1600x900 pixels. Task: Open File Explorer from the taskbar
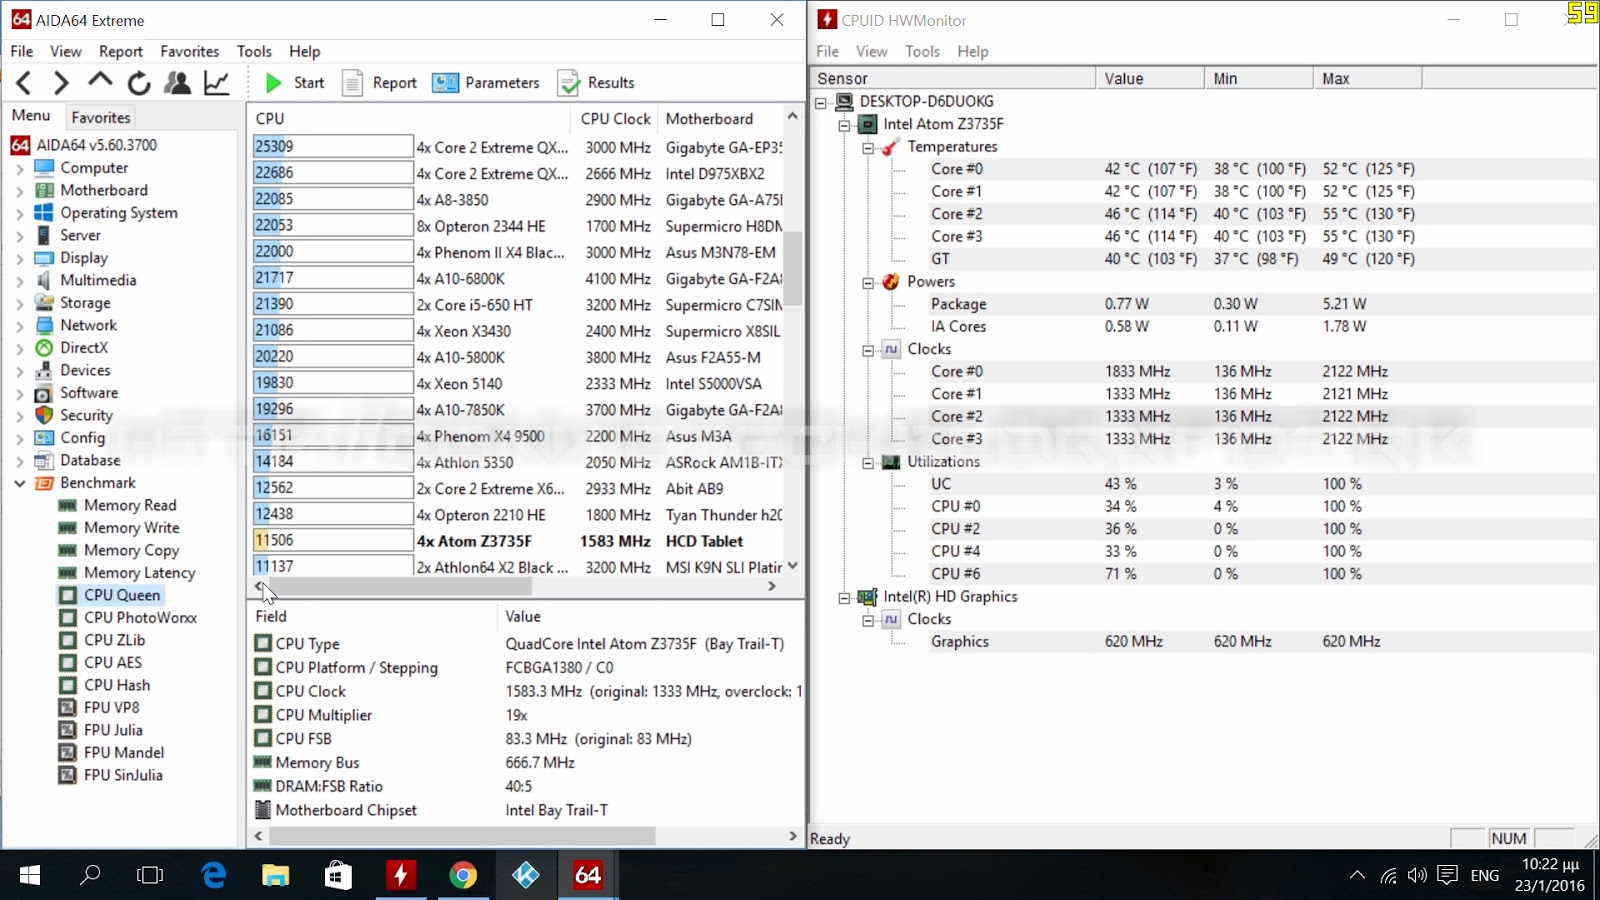[x=276, y=876]
